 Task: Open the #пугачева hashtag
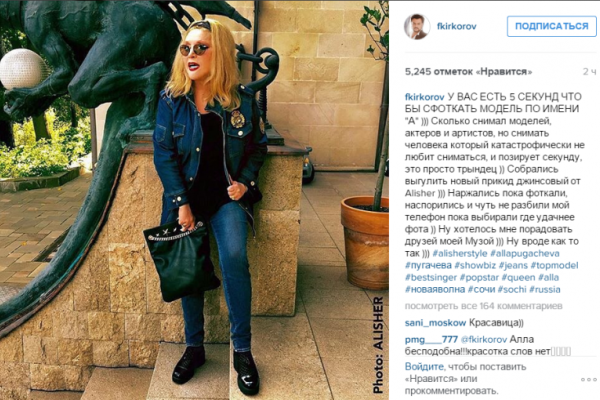tap(428, 265)
